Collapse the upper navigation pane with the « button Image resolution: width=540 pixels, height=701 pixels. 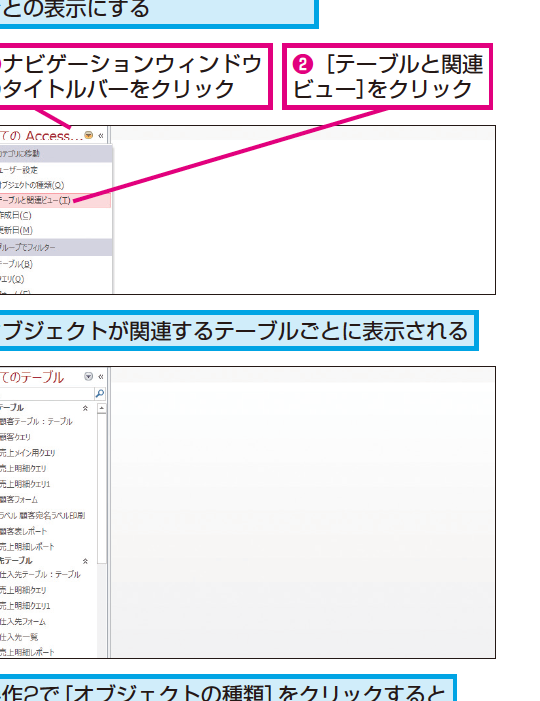click(101, 135)
